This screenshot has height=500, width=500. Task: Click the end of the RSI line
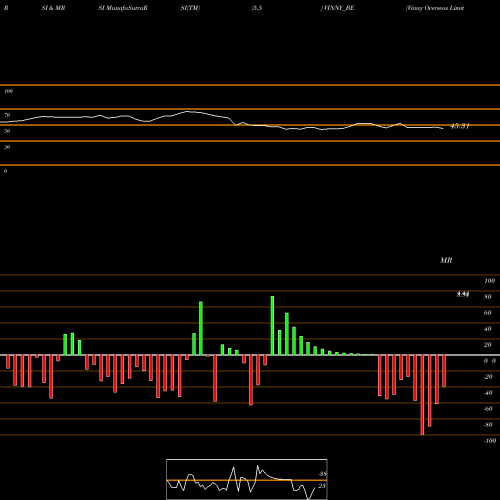(443, 129)
